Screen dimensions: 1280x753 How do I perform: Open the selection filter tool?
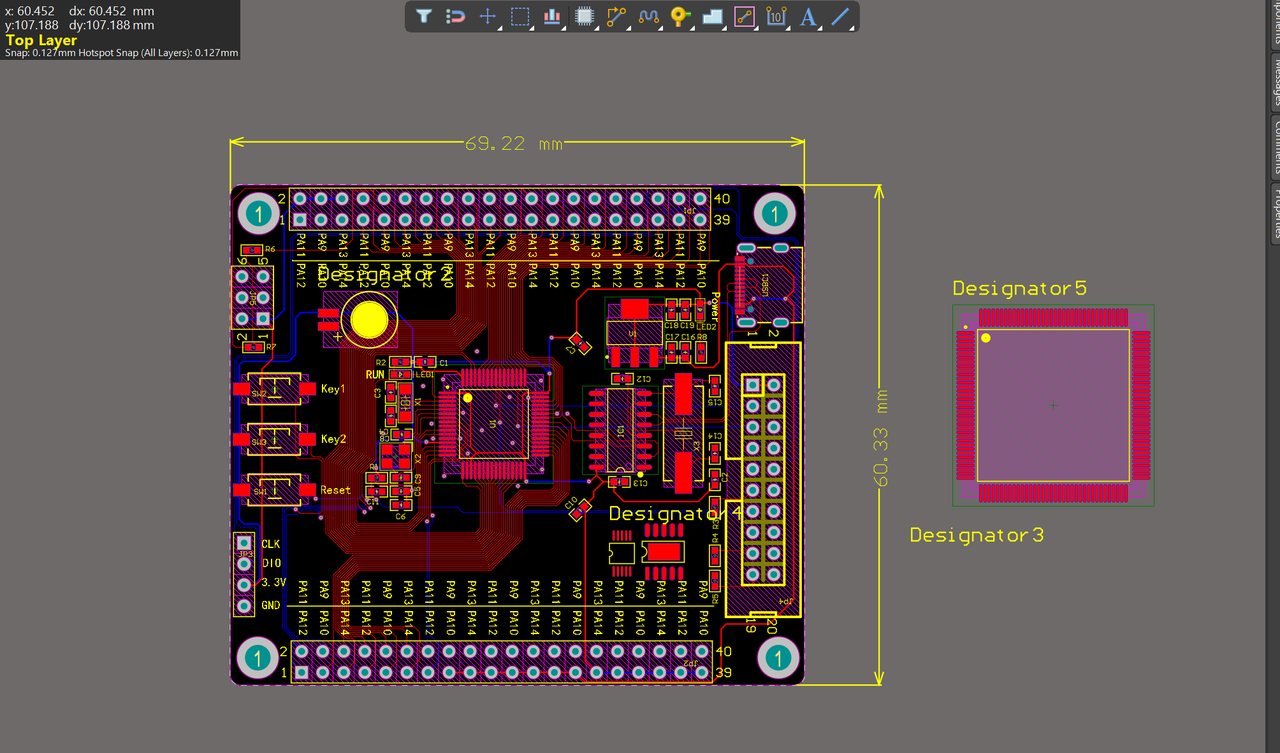pos(424,16)
